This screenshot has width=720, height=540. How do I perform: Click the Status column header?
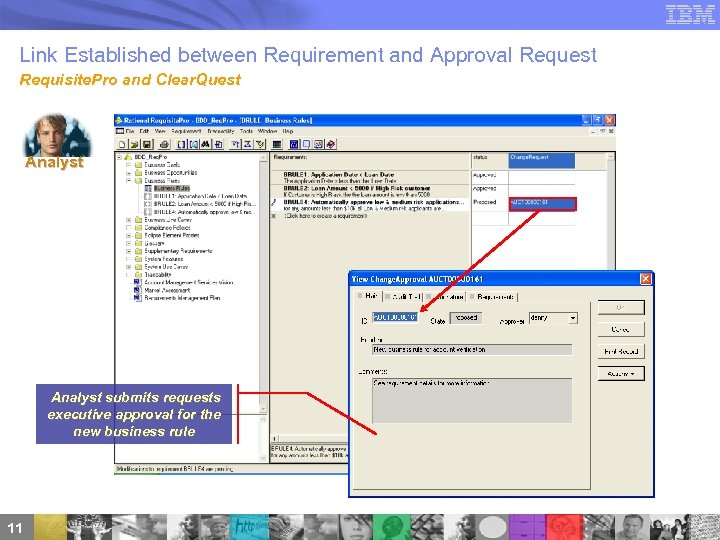[x=489, y=161]
